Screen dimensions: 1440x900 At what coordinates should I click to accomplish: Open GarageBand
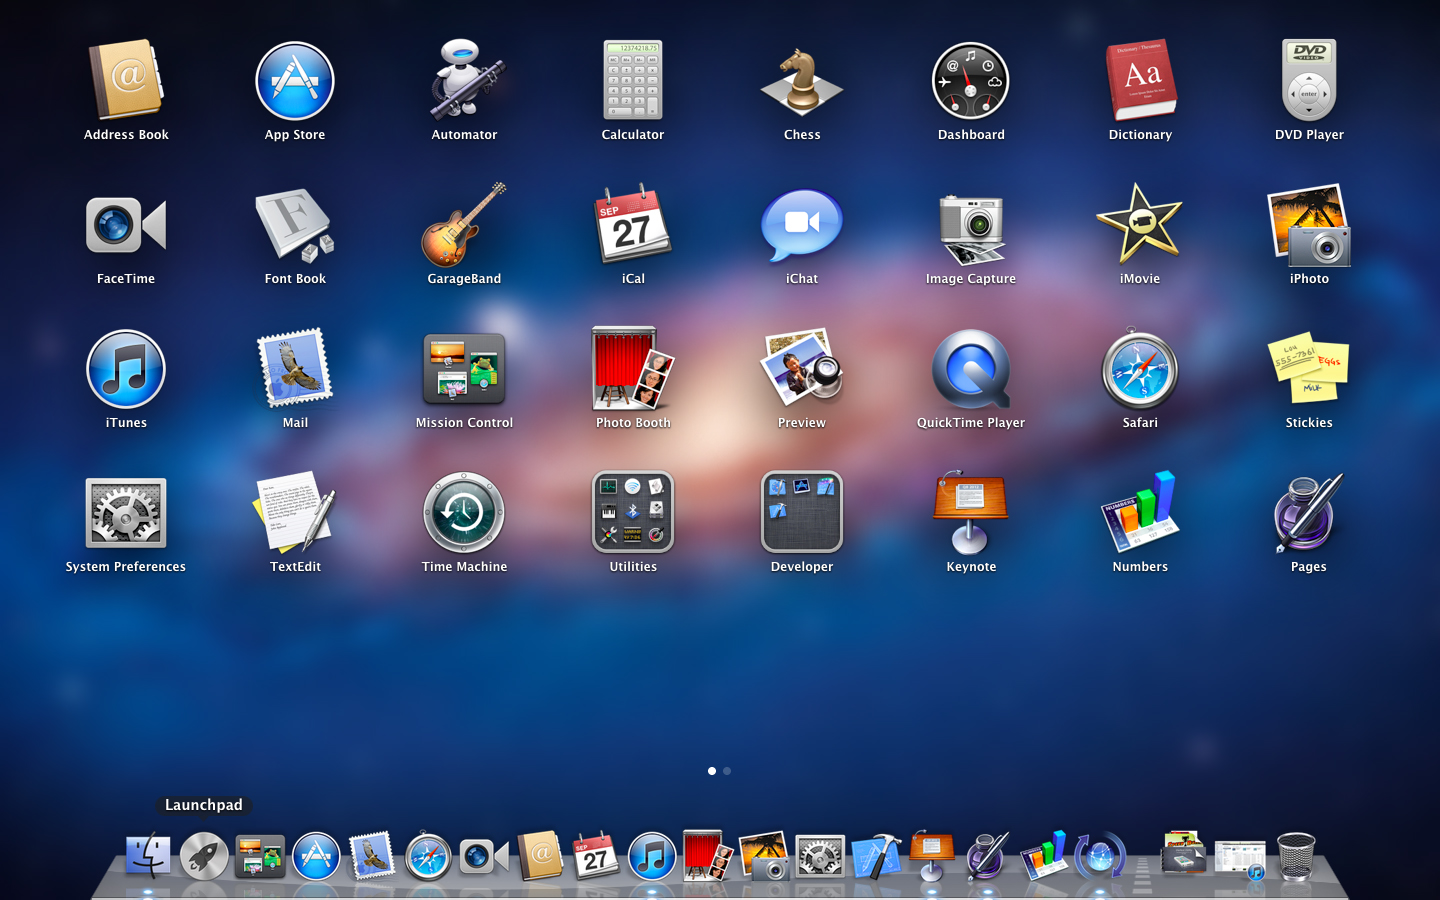(464, 225)
